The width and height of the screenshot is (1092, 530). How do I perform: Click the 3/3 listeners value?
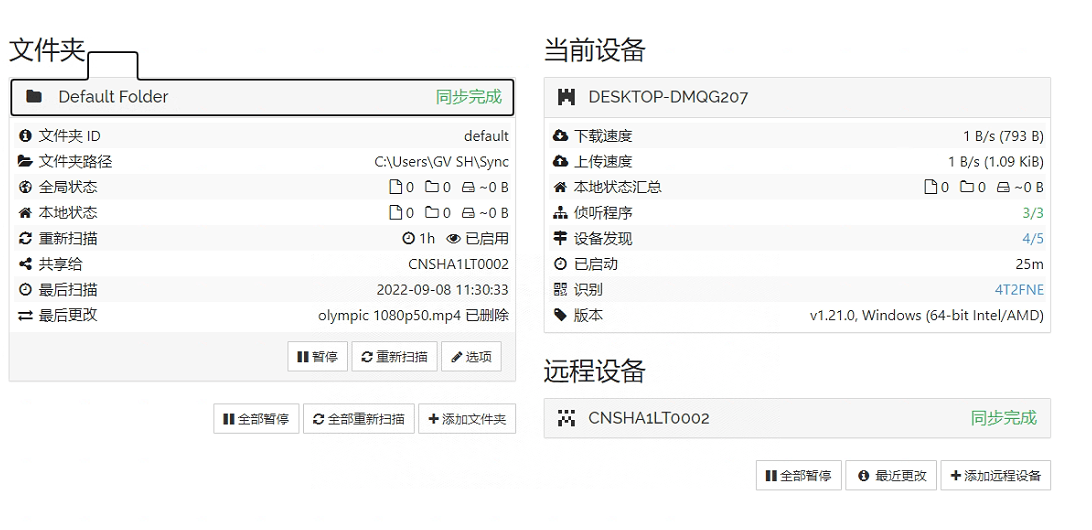[1033, 213]
